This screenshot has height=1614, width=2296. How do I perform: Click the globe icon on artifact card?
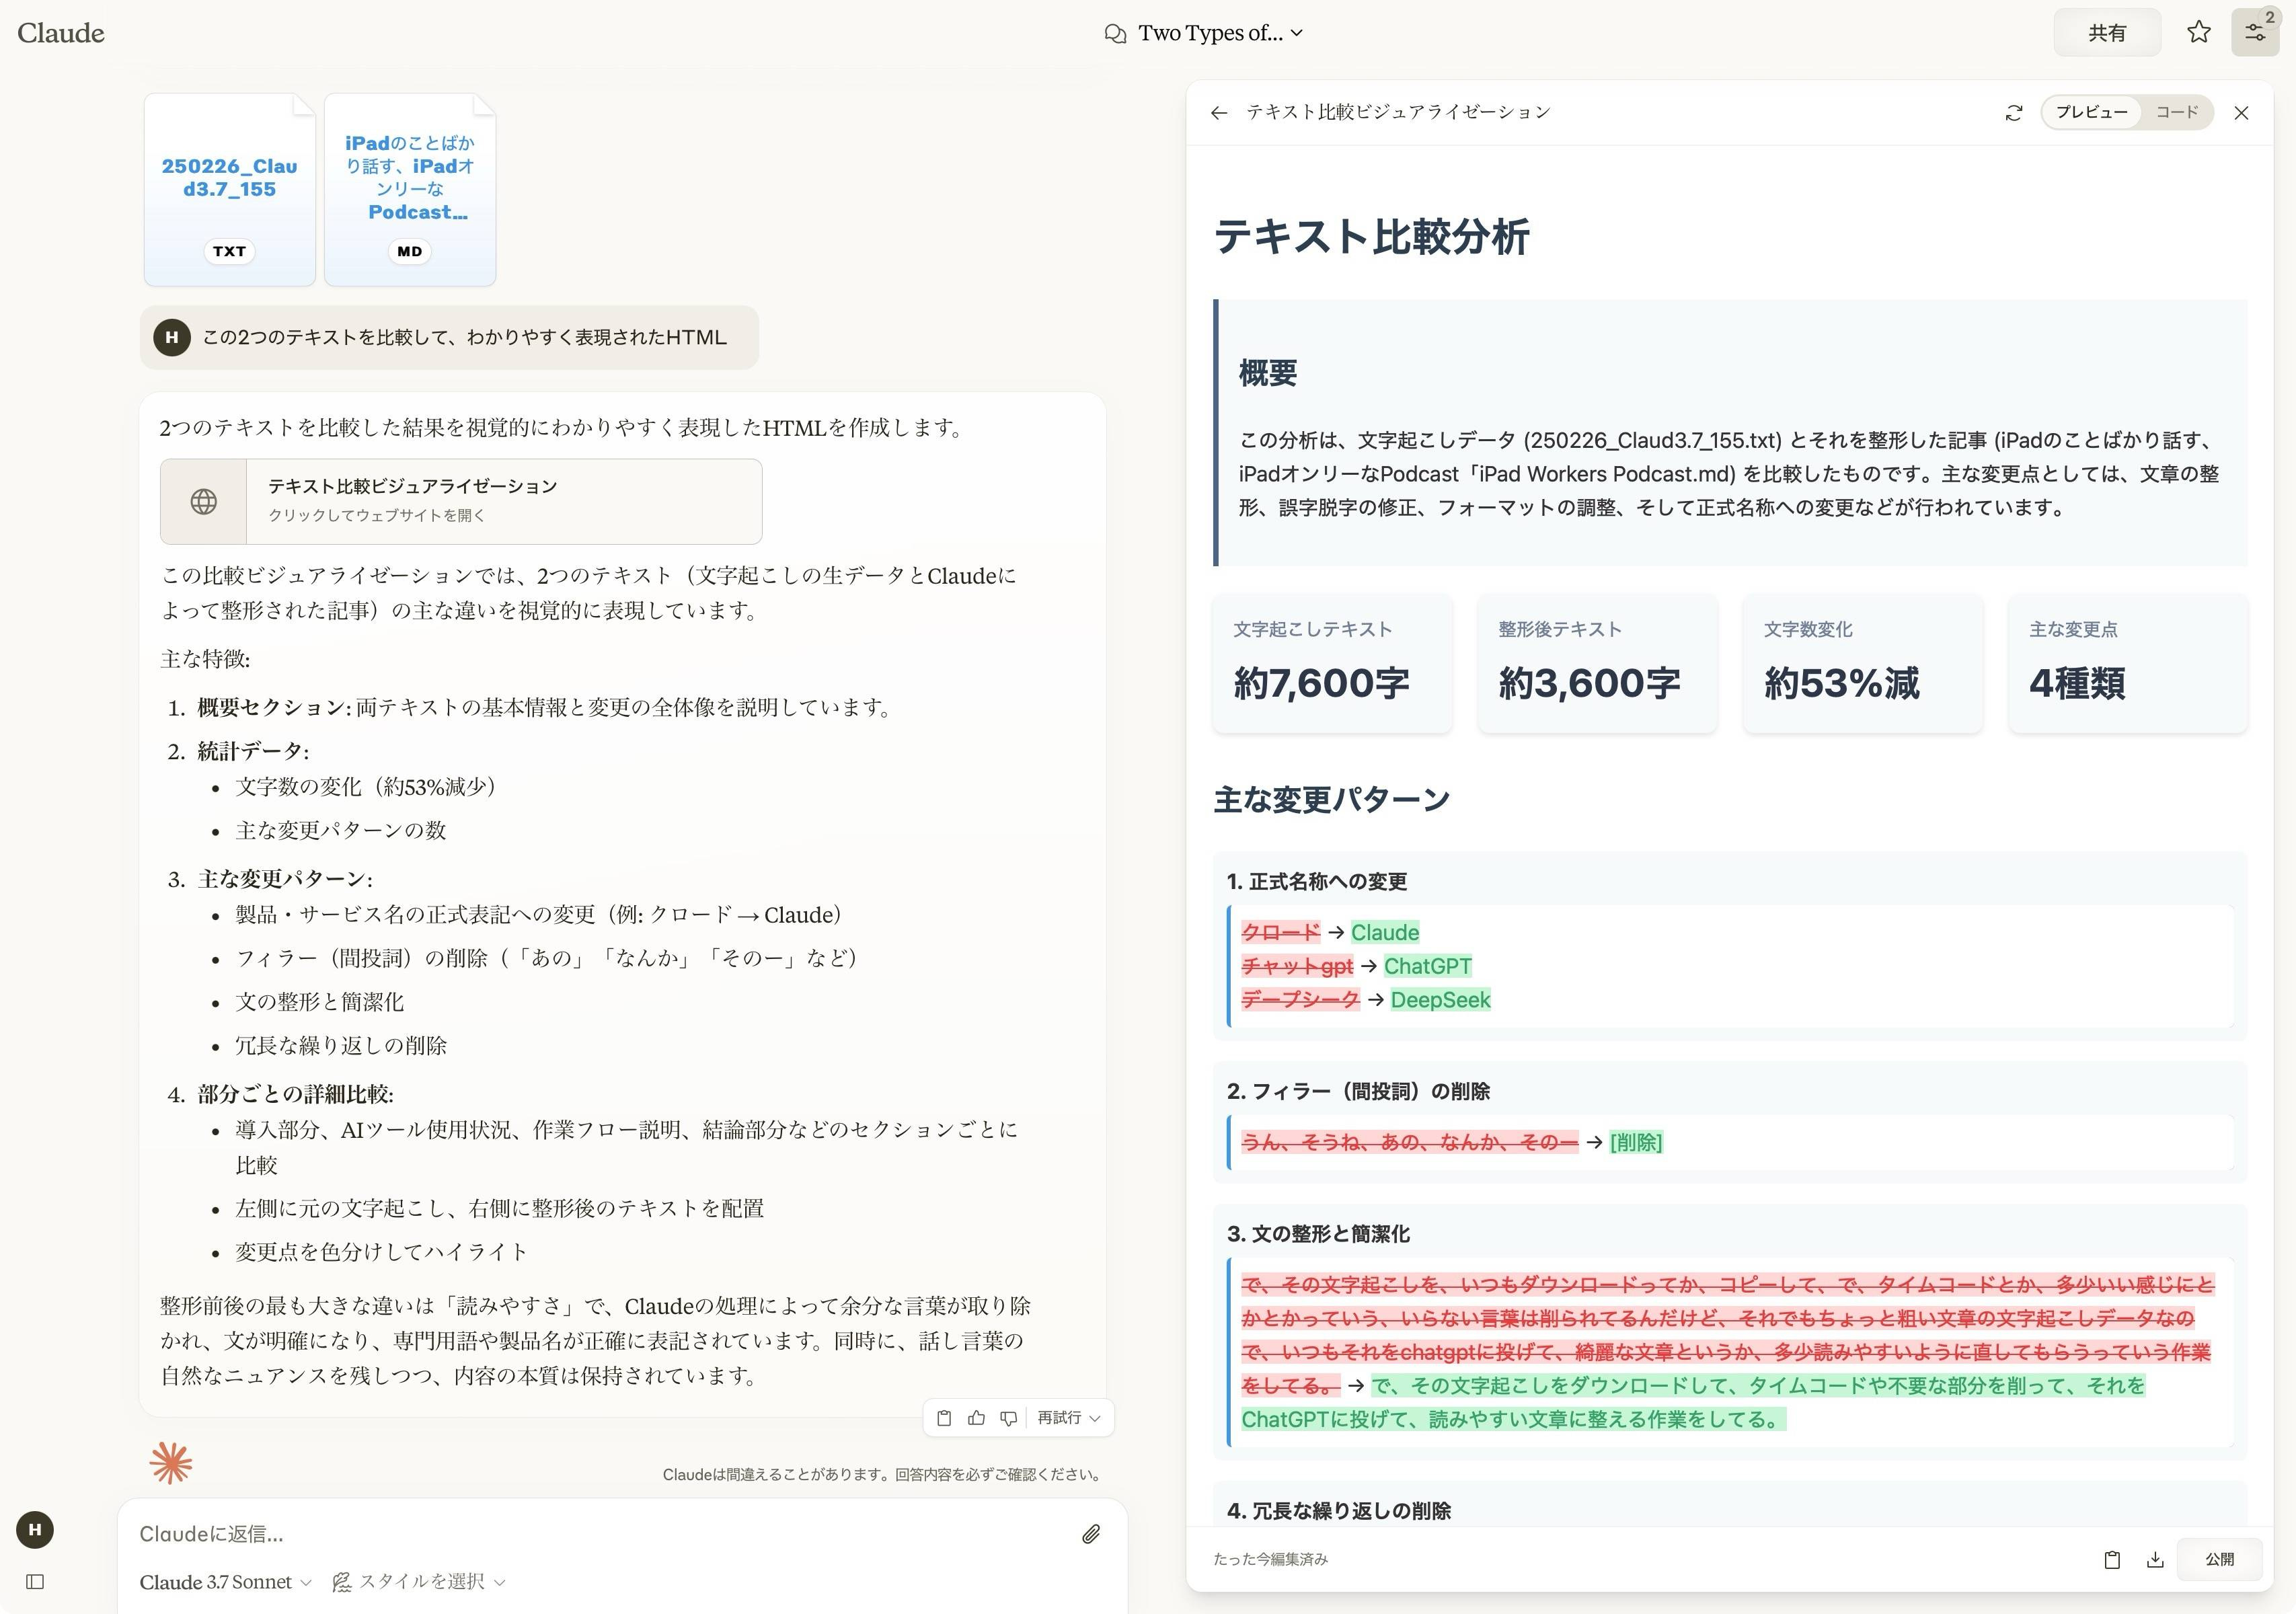pyautogui.click(x=204, y=501)
